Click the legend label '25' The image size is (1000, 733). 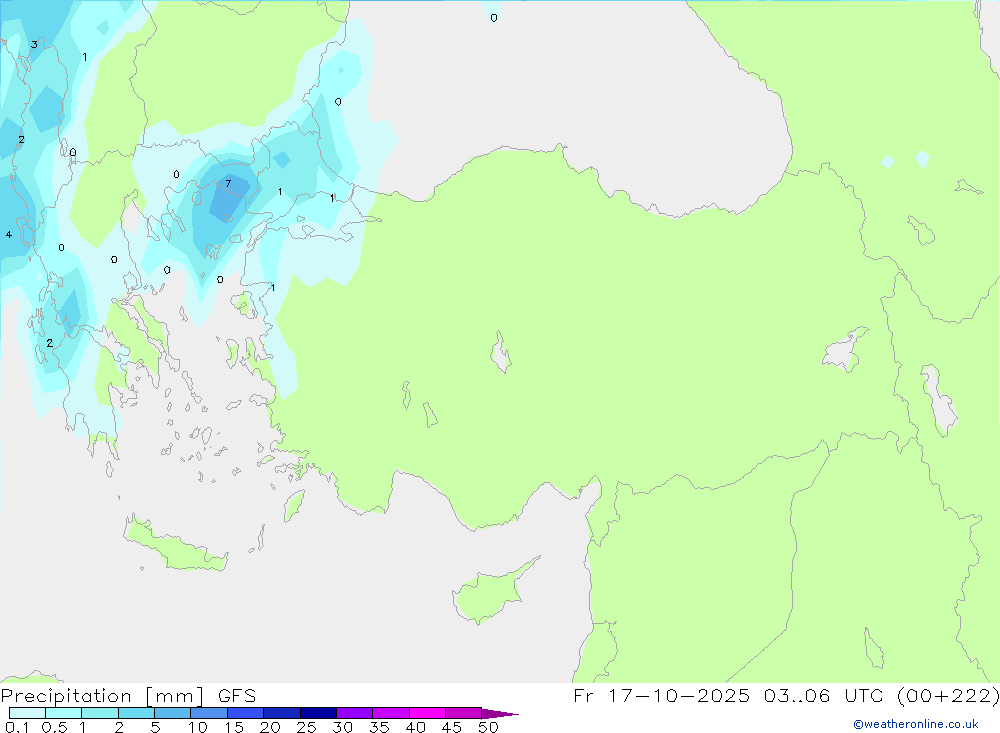(x=306, y=727)
